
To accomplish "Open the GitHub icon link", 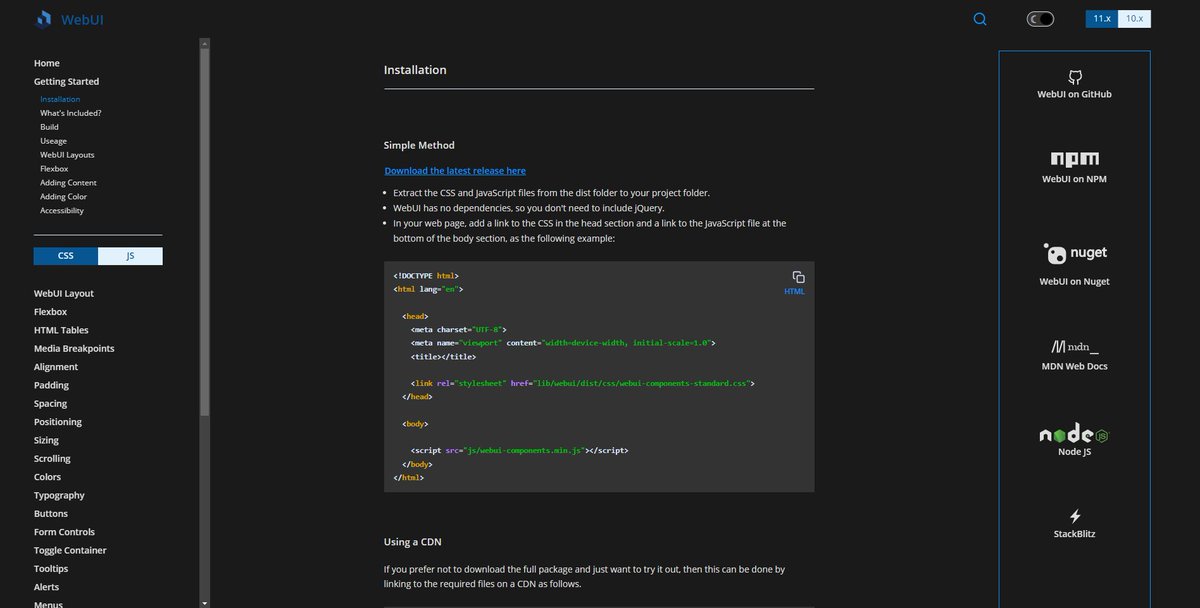I will click(1075, 77).
